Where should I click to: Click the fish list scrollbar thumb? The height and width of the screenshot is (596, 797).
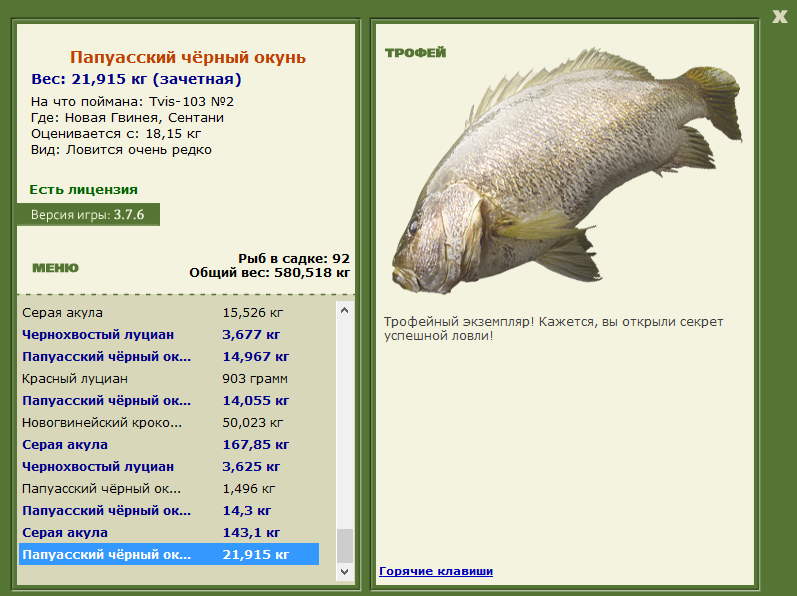click(345, 545)
